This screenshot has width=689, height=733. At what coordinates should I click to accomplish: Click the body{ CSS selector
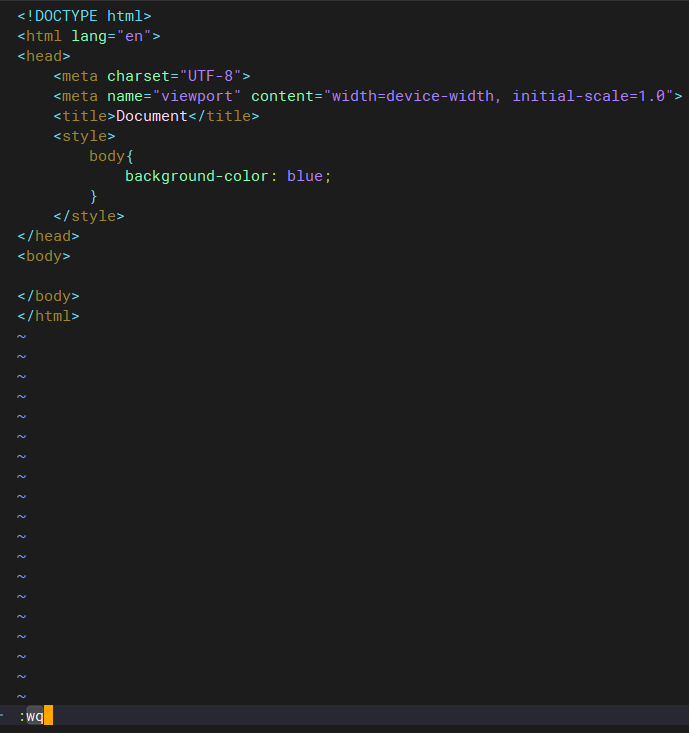tap(111, 156)
